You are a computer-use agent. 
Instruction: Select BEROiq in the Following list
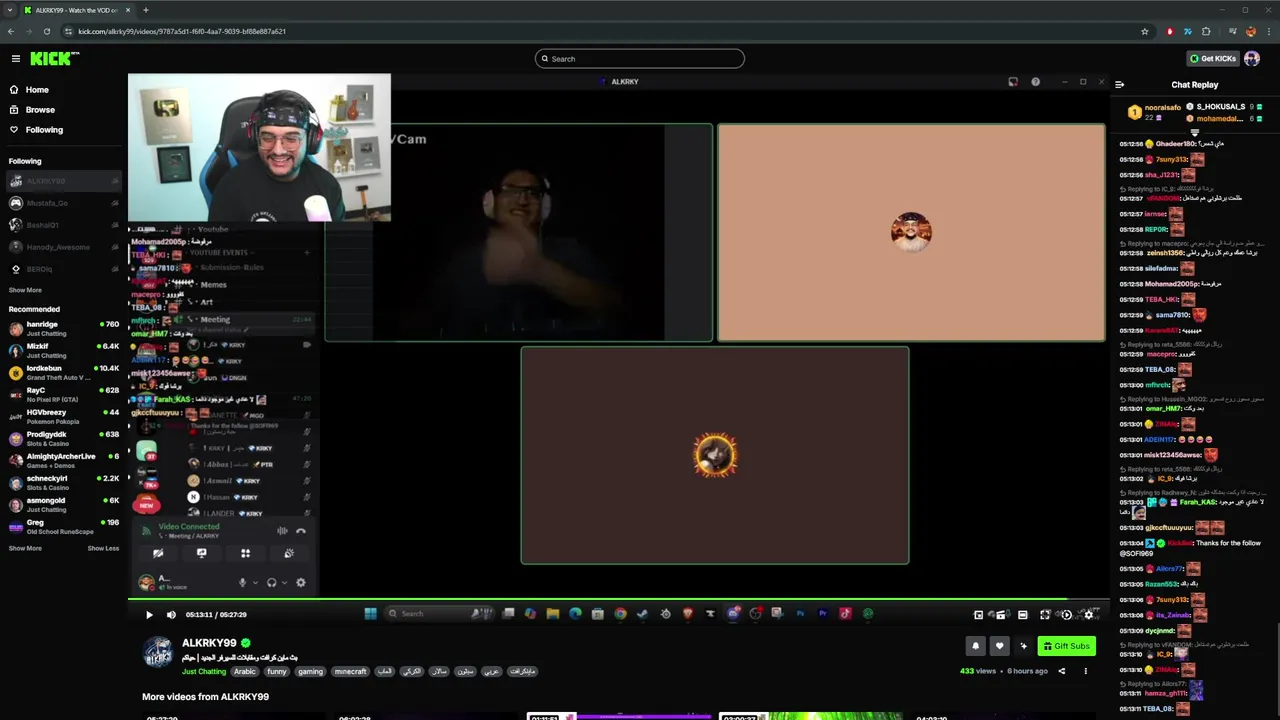(64, 269)
